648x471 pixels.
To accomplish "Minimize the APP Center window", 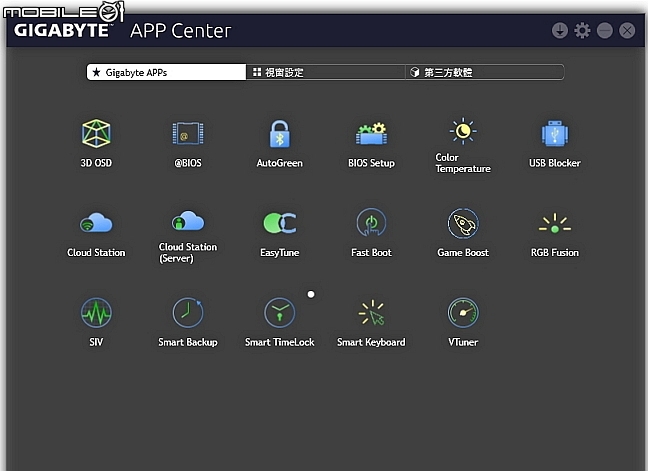I will click(x=605, y=31).
